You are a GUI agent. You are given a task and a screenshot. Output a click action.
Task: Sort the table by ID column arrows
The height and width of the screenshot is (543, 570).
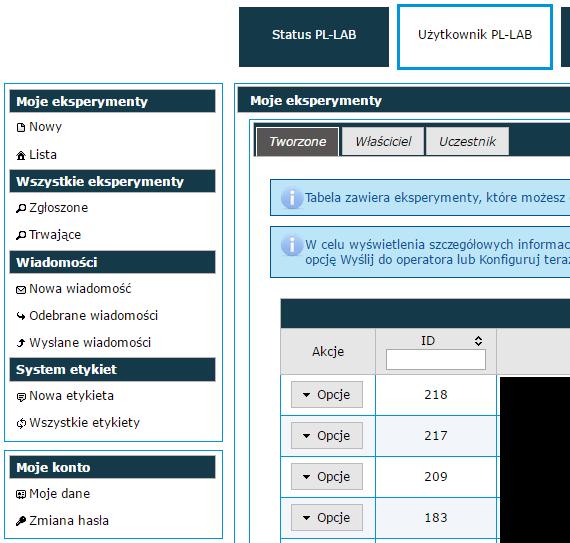coord(478,341)
